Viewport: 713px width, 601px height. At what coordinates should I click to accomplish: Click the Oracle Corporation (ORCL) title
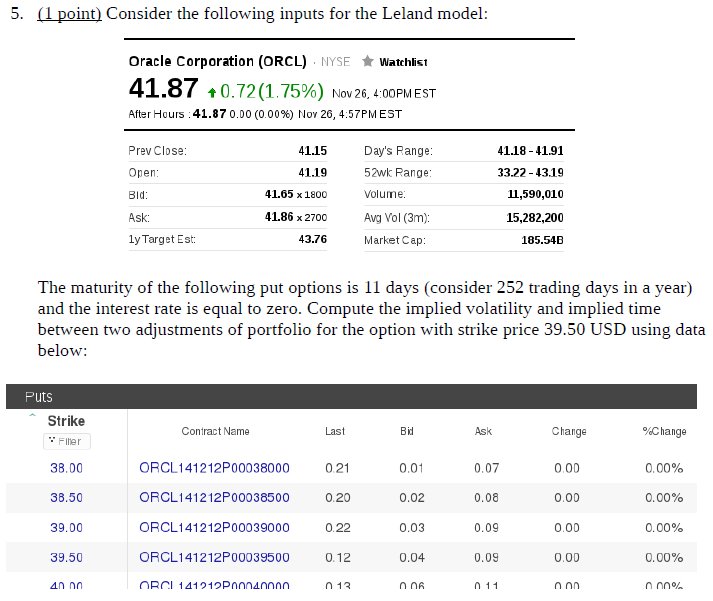click(x=217, y=61)
